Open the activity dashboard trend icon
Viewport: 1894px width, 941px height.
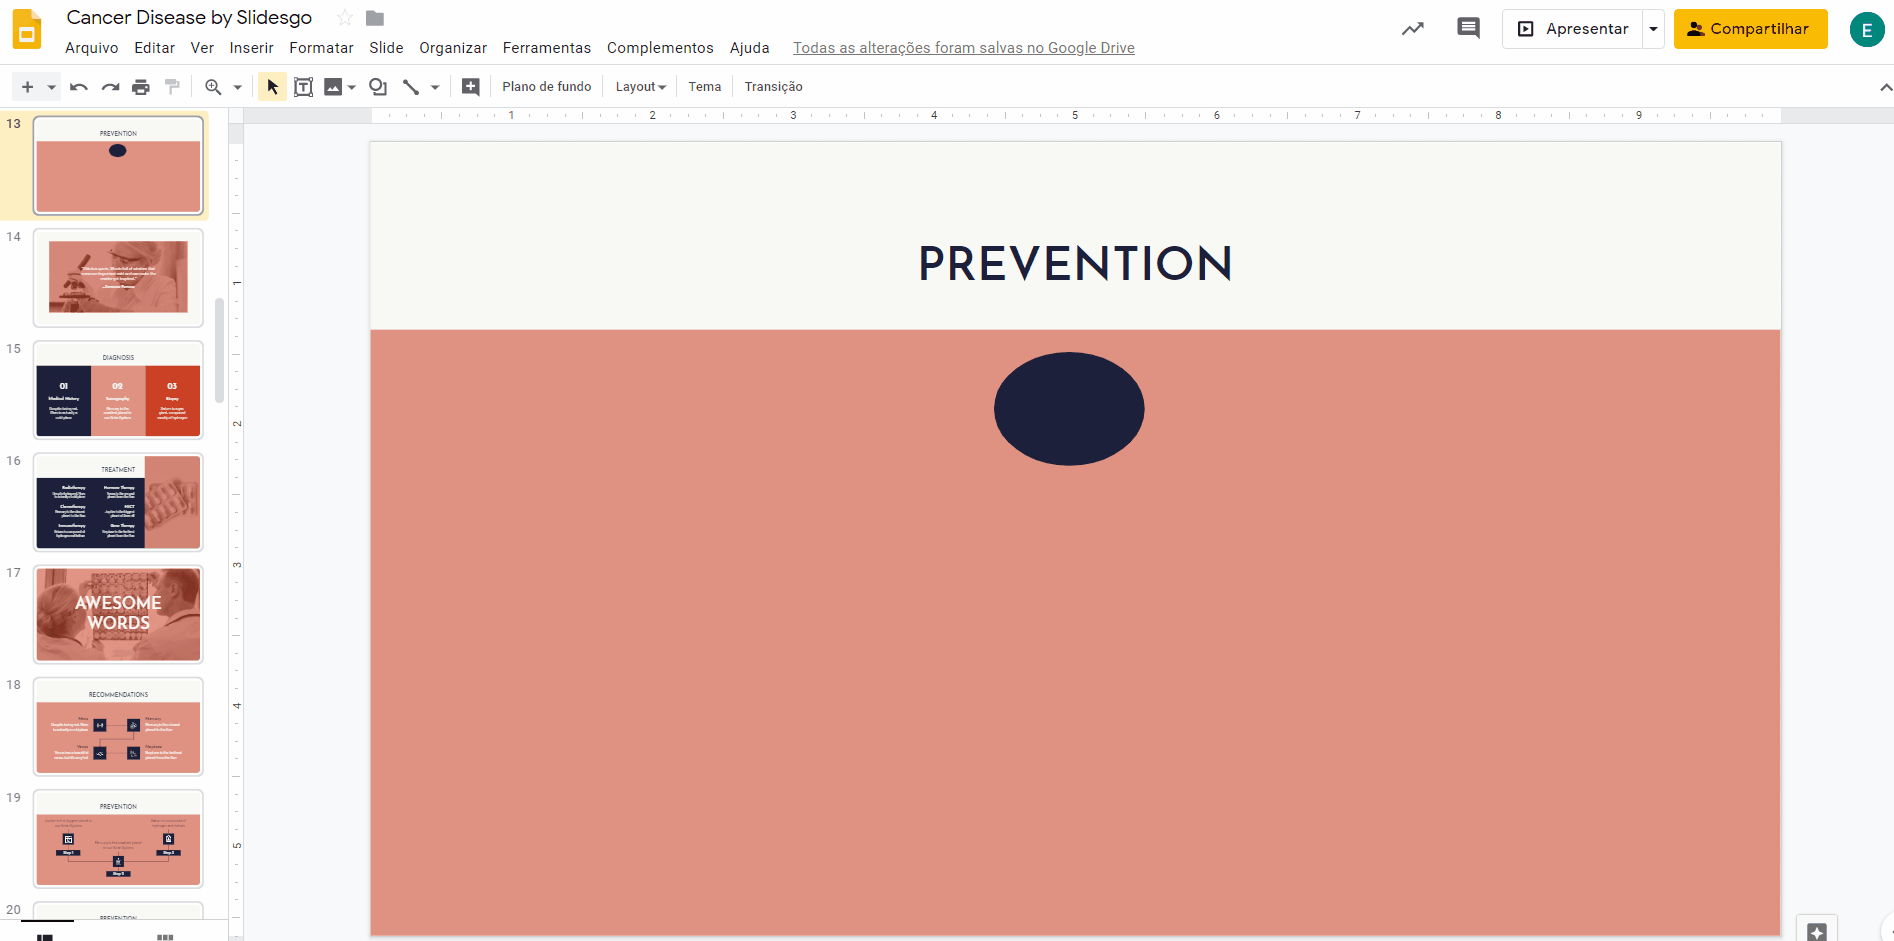(x=1413, y=29)
